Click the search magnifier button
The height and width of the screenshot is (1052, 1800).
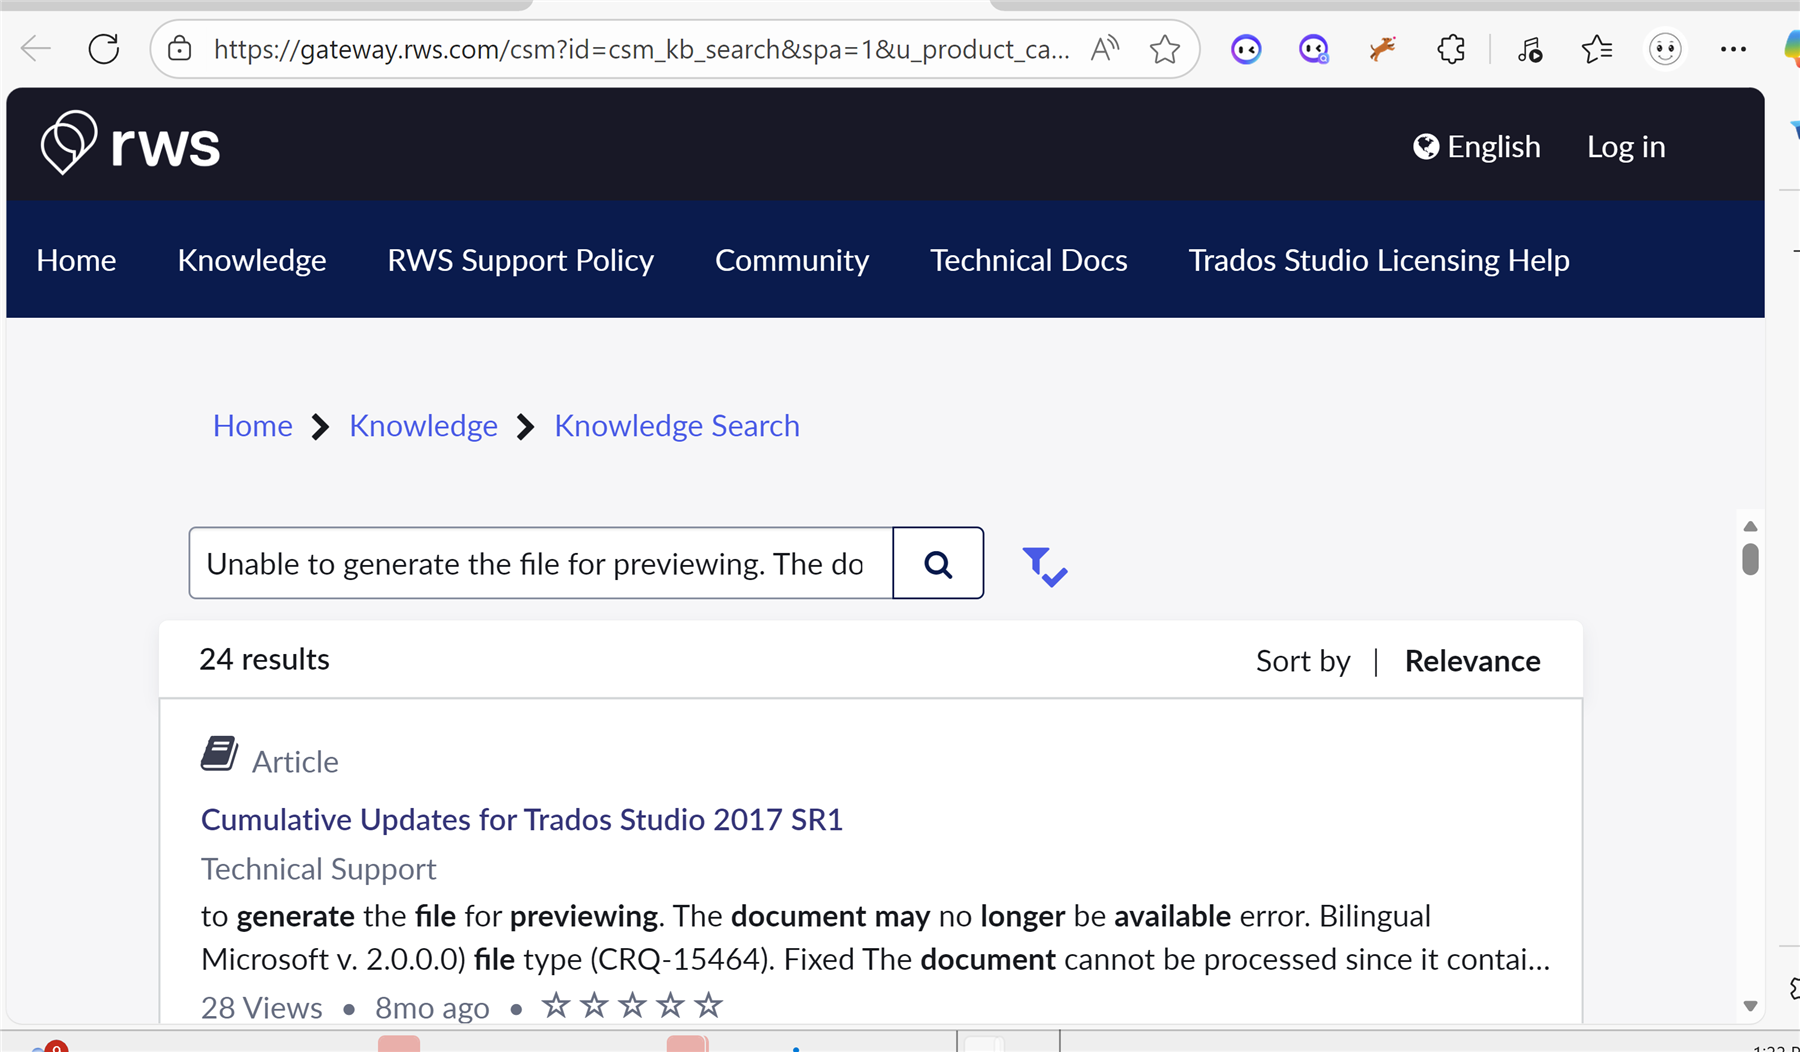click(937, 563)
